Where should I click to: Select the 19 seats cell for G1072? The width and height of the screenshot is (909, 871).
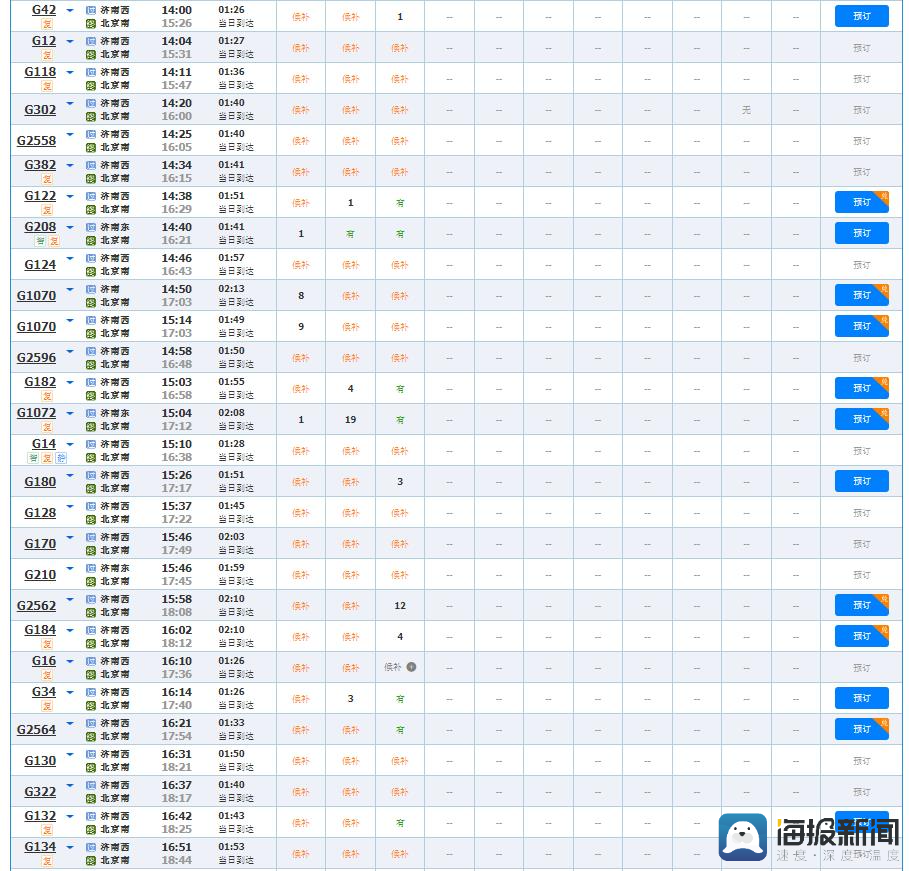(x=350, y=420)
